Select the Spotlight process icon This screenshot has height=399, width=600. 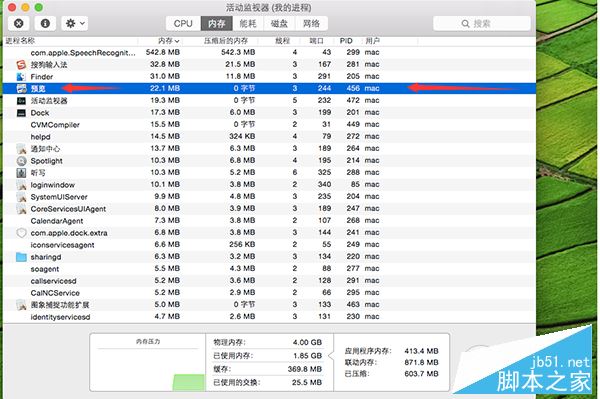(21, 161)
